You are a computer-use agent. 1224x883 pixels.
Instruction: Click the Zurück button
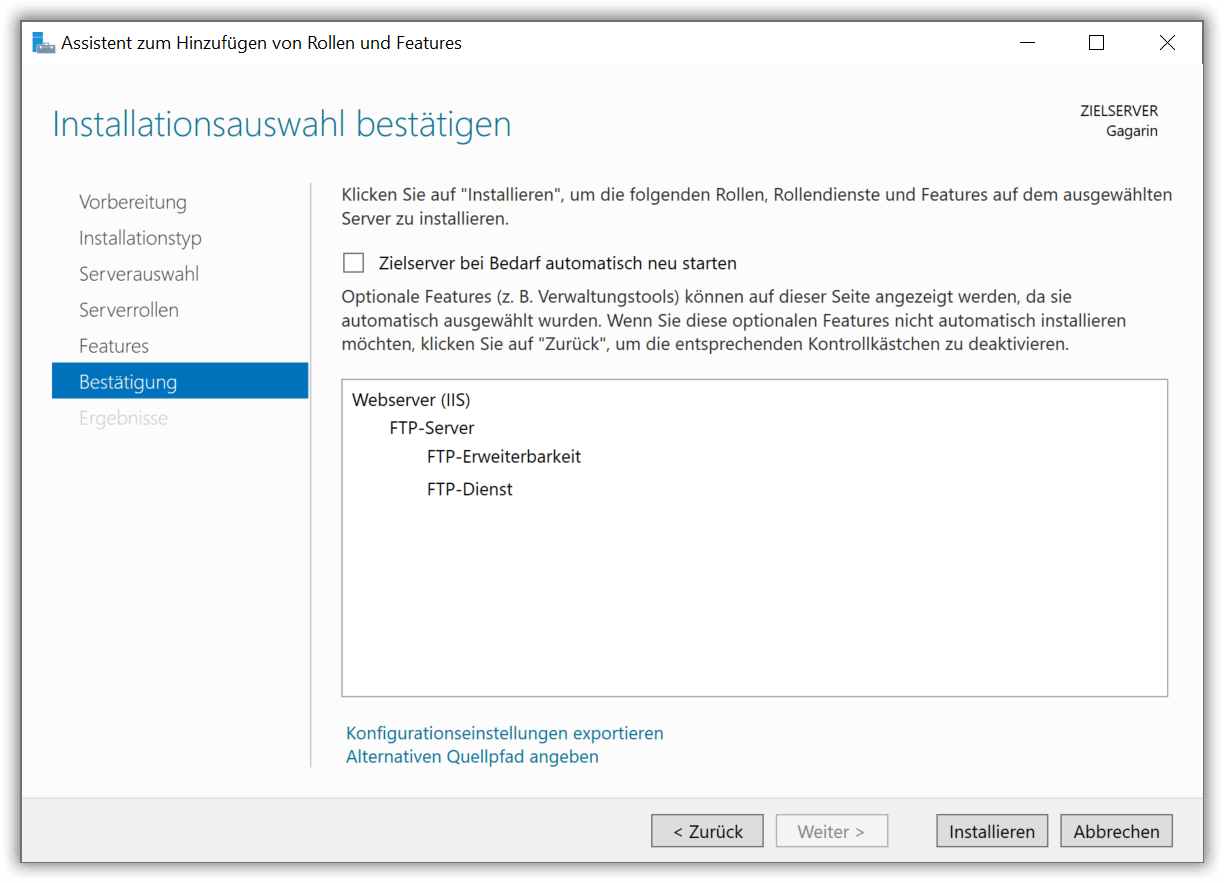coord(707,831)
